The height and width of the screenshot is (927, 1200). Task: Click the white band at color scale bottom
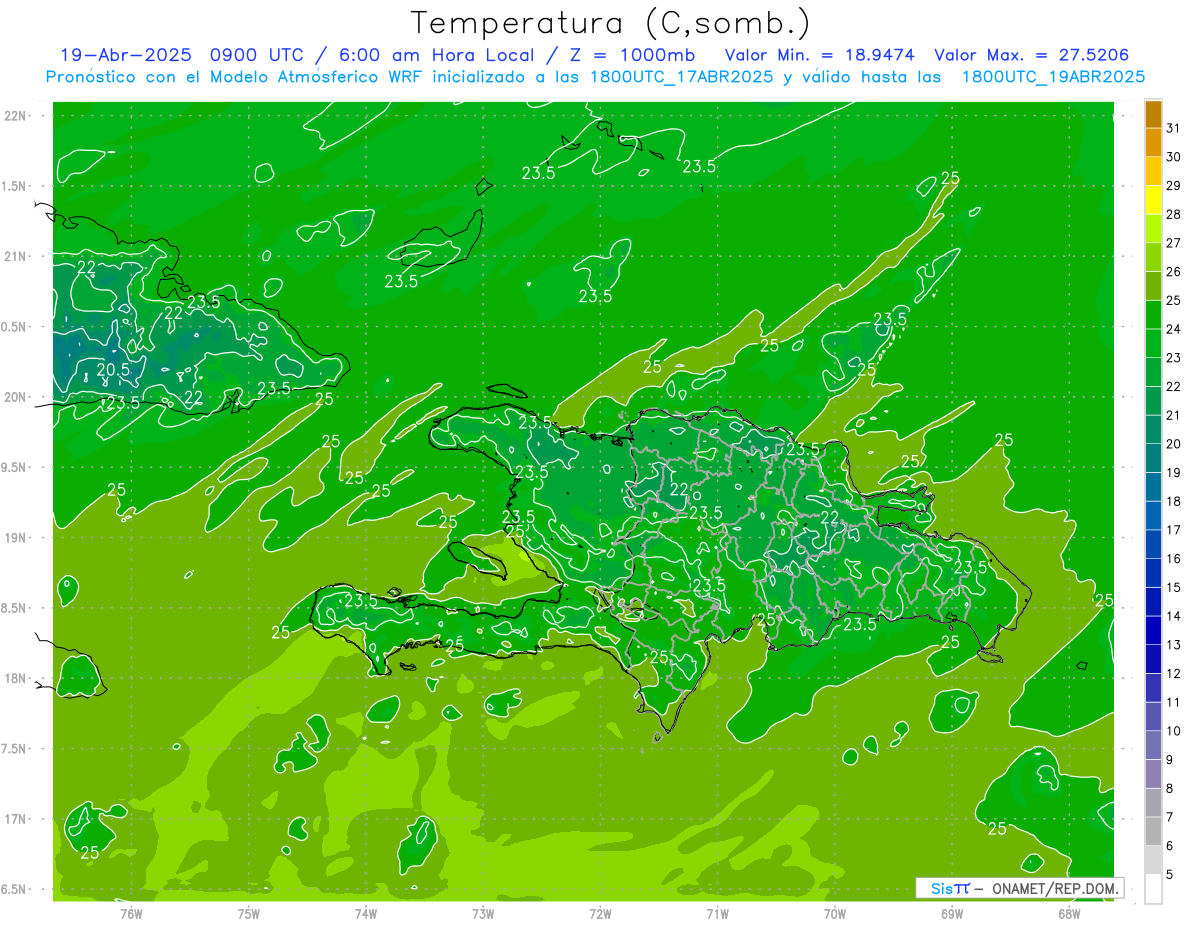pyautogui.click(x=1153, y=889)
